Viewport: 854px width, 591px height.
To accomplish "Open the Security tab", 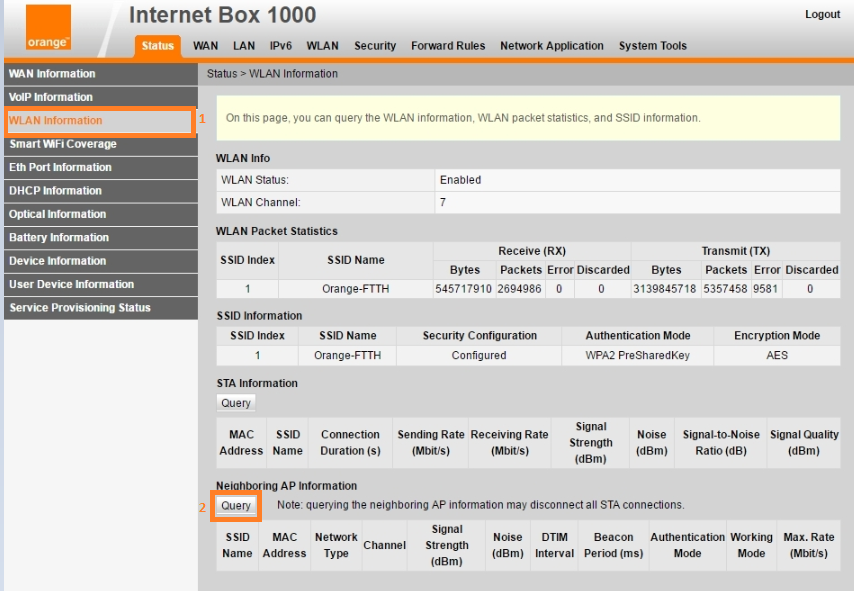I will click(x=375, y=46).
